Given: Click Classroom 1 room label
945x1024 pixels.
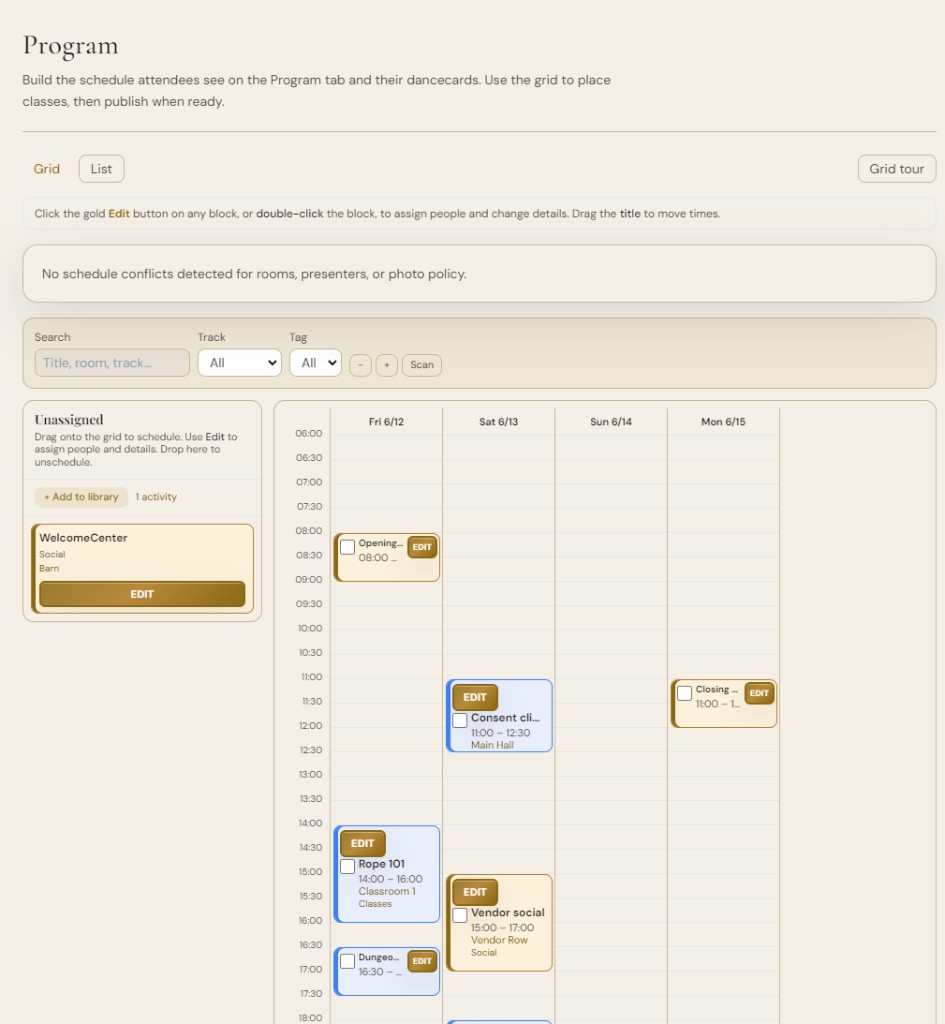Looking at the screenshot, I should (x=387, y=891).
